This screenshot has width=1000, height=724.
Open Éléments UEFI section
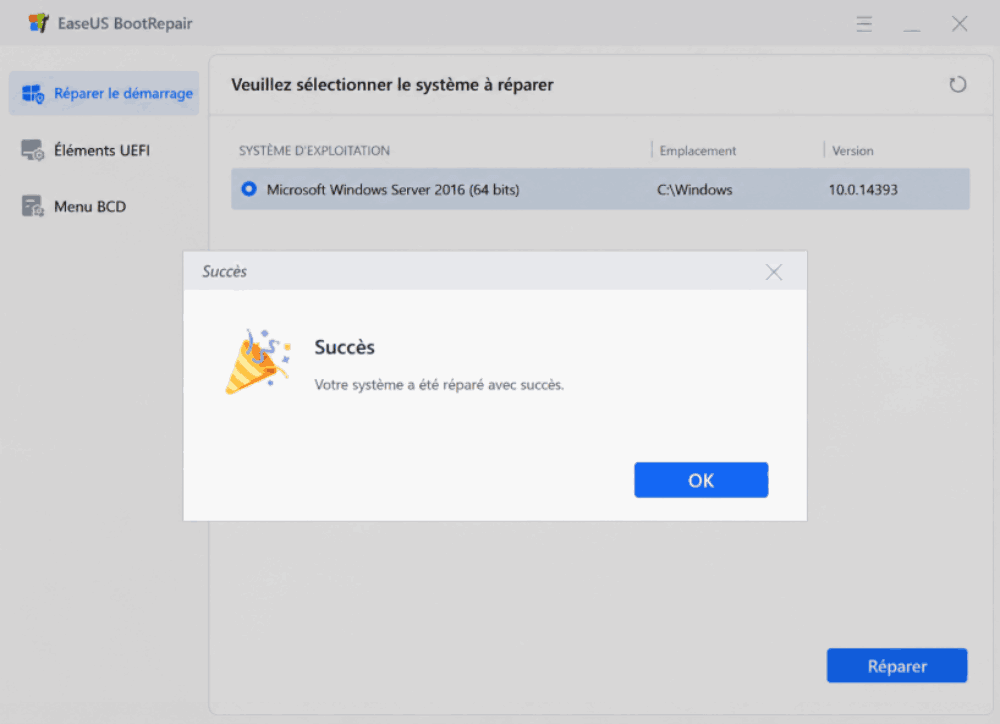pyautogui.click(x=104, y=150)
